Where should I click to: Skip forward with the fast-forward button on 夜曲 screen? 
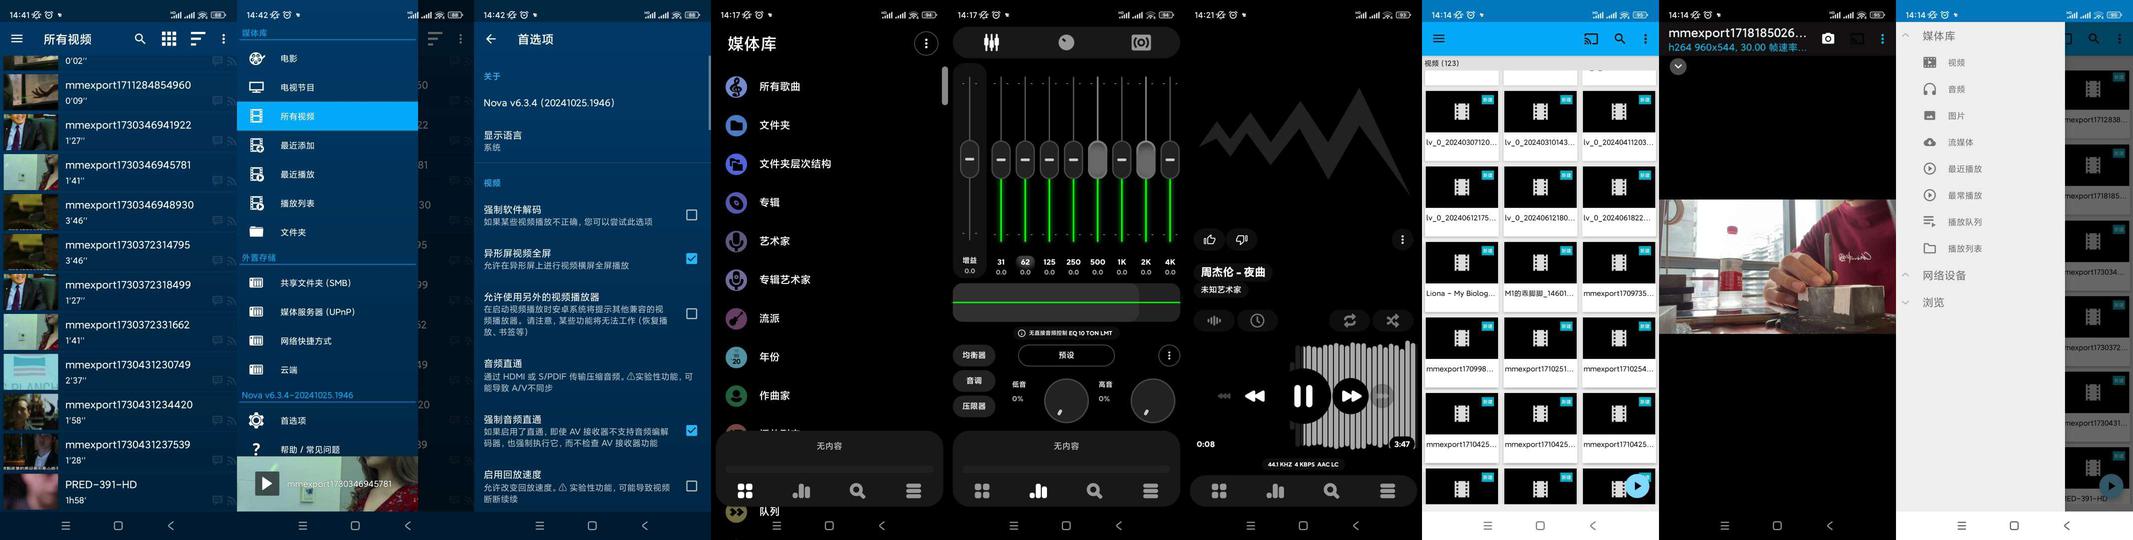(x=1351, y=396)
